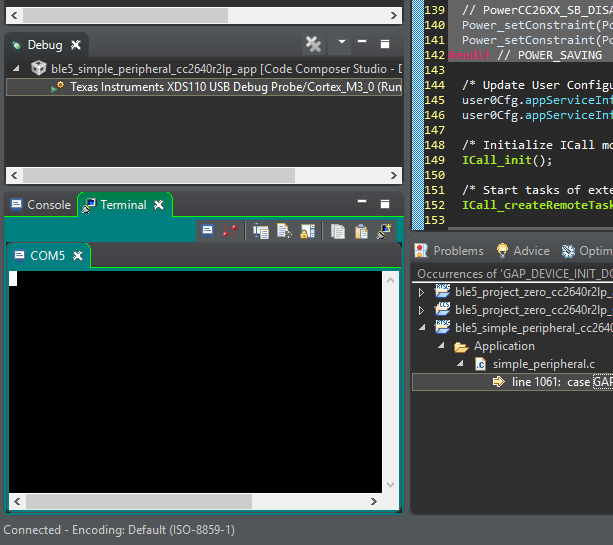Click the red Disconnect terminal icon
The width and height of the screenshot is (613, 545).
[230, 231]
